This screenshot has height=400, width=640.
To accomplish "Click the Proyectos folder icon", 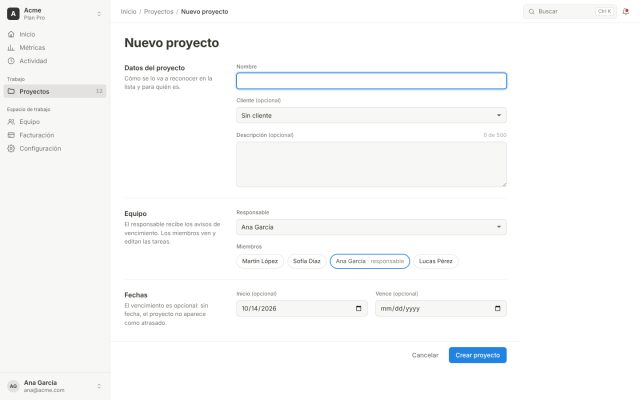I will click(x=11, y=91).
